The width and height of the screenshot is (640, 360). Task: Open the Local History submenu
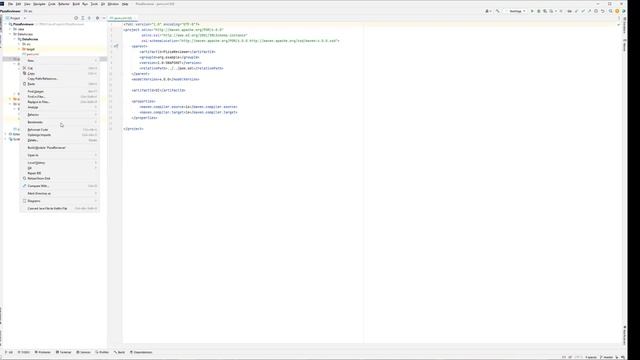[60, 162]
